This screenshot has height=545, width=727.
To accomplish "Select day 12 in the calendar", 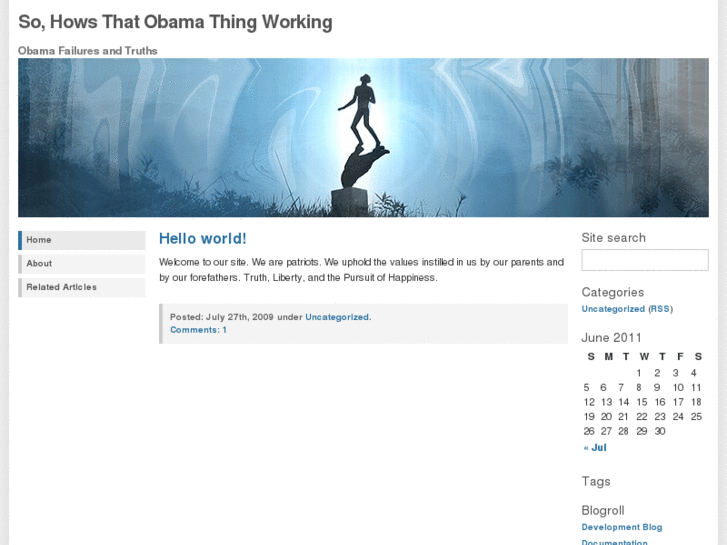I will [589, 402].
